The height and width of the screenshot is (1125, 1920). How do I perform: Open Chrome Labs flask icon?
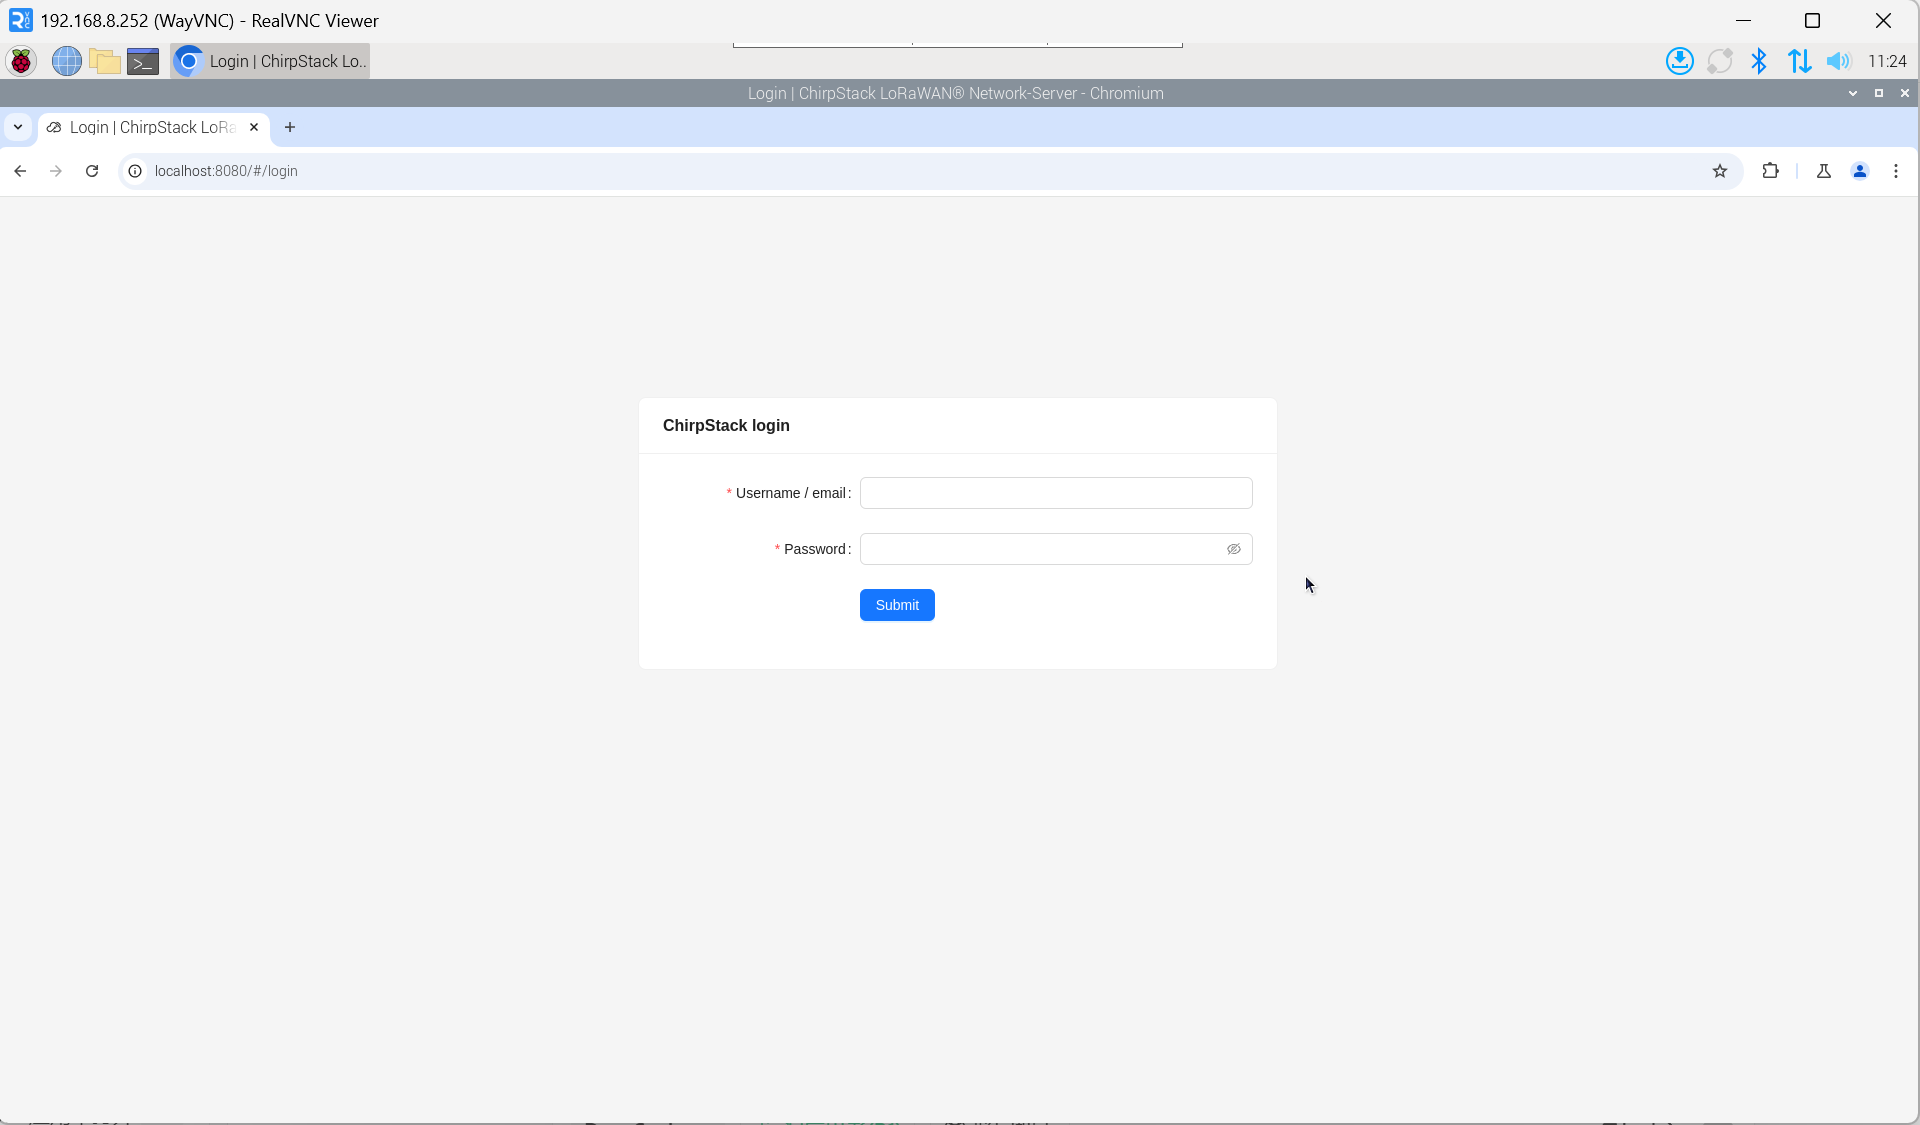click(x=1824, y=171)
